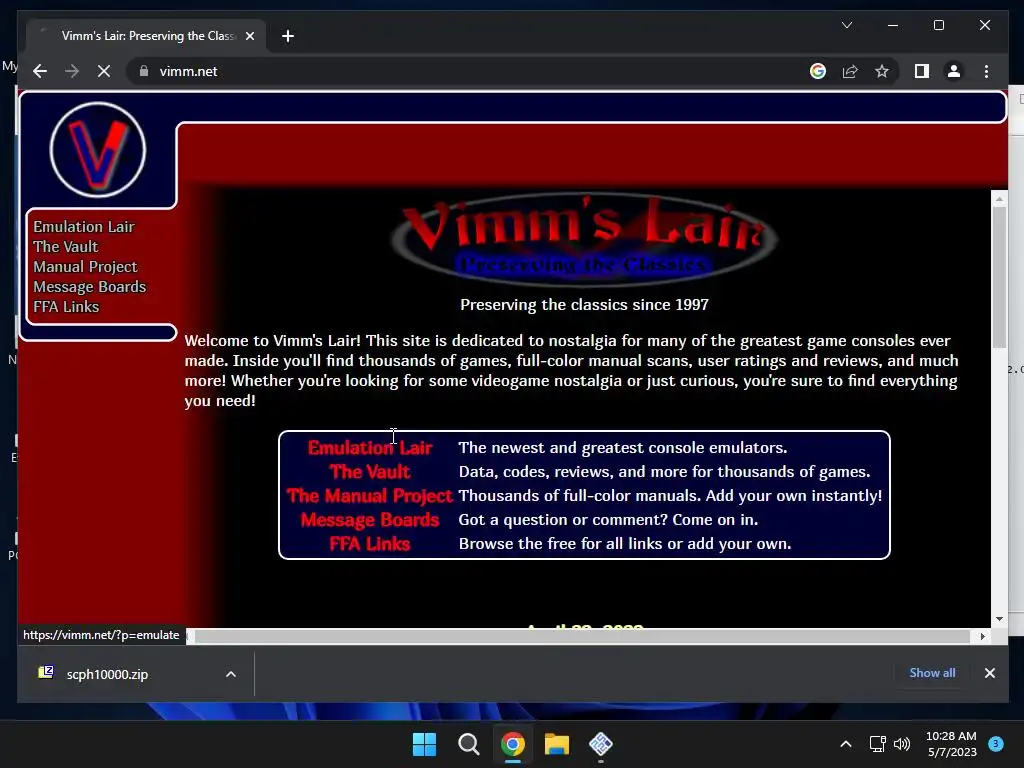This screenshot has height=768, width=1024.
Task: Click red The Vault table link
Action: [370, 472]
